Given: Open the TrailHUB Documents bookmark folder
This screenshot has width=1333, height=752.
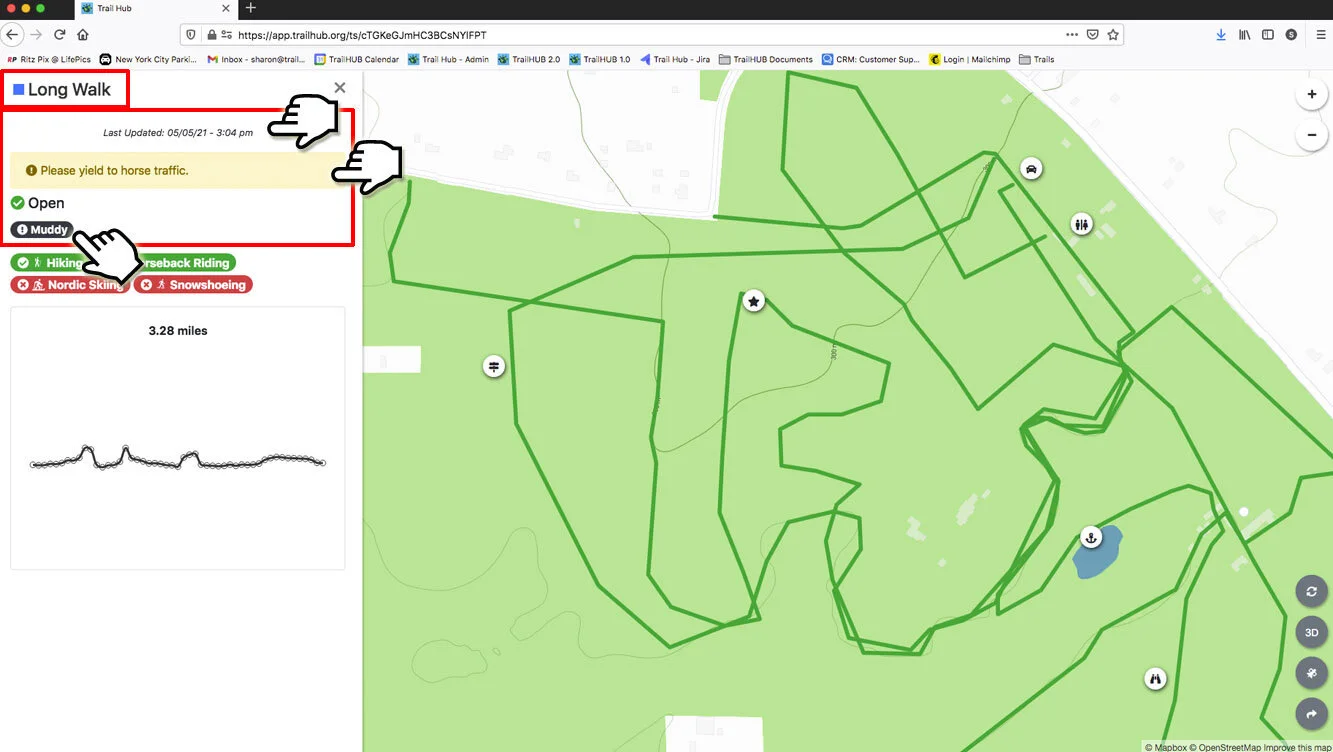Looking at the screenshot, I should click(766, 59).
